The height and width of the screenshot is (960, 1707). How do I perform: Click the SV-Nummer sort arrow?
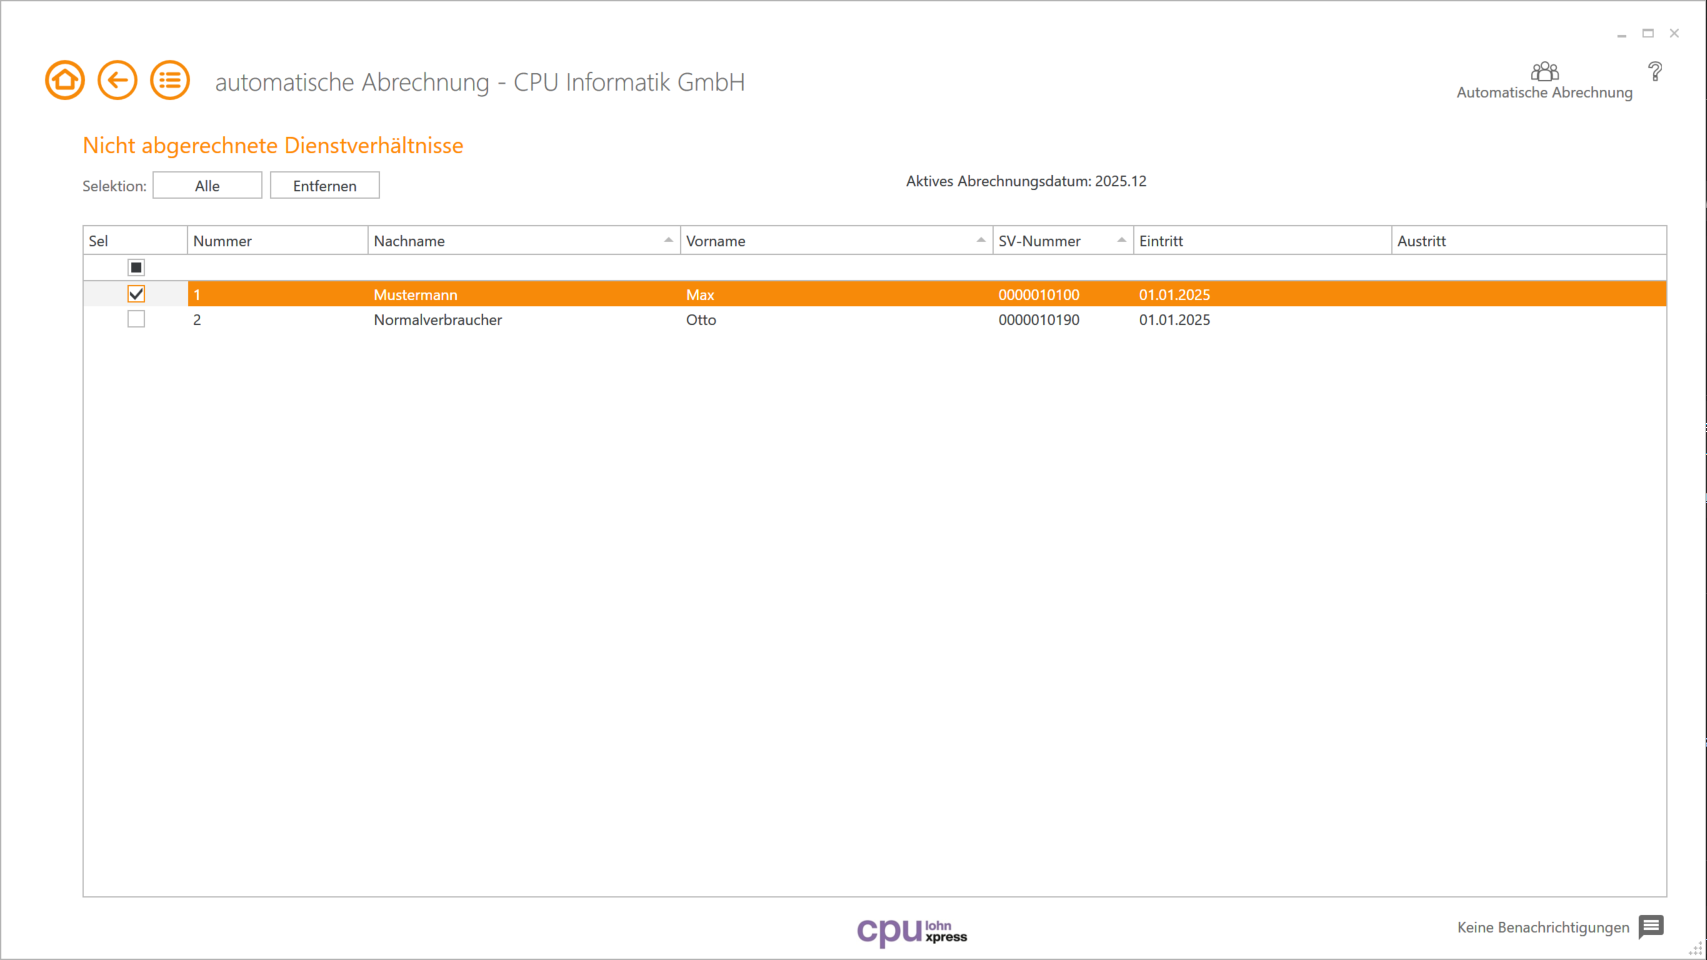pyautogui.click(x=1120, y=240)
